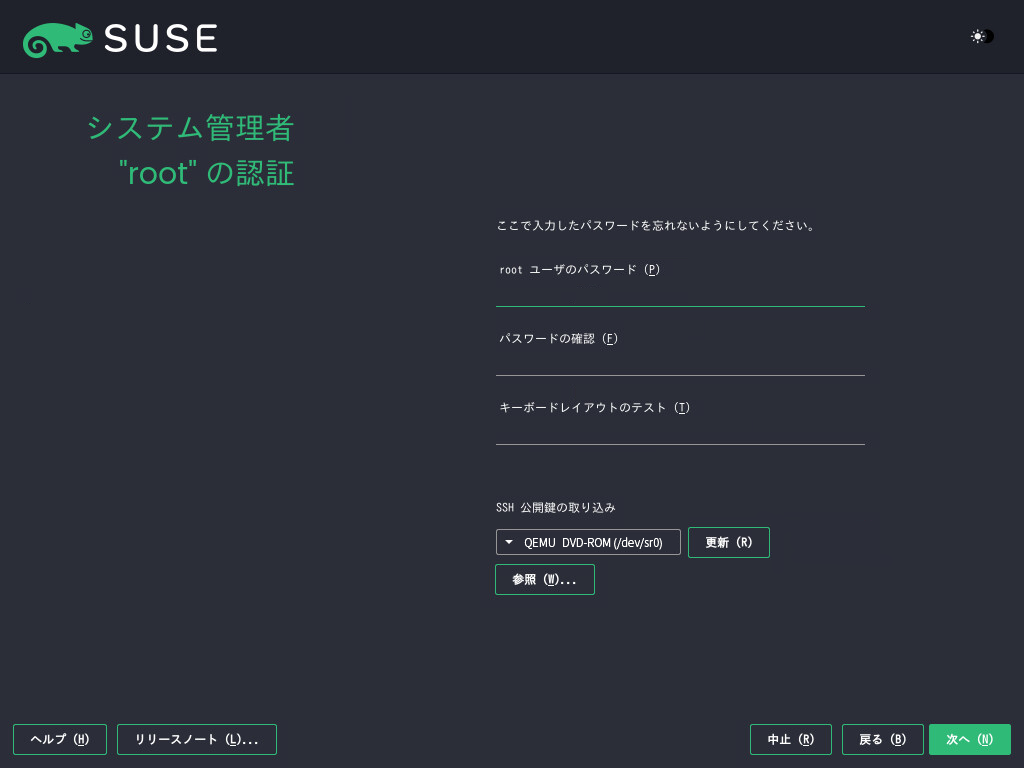The height and width of the screenshot is (768, 1024).
Task: Click the キーボードレイアウトのテスト (T) label
Action: coord(595,407)
